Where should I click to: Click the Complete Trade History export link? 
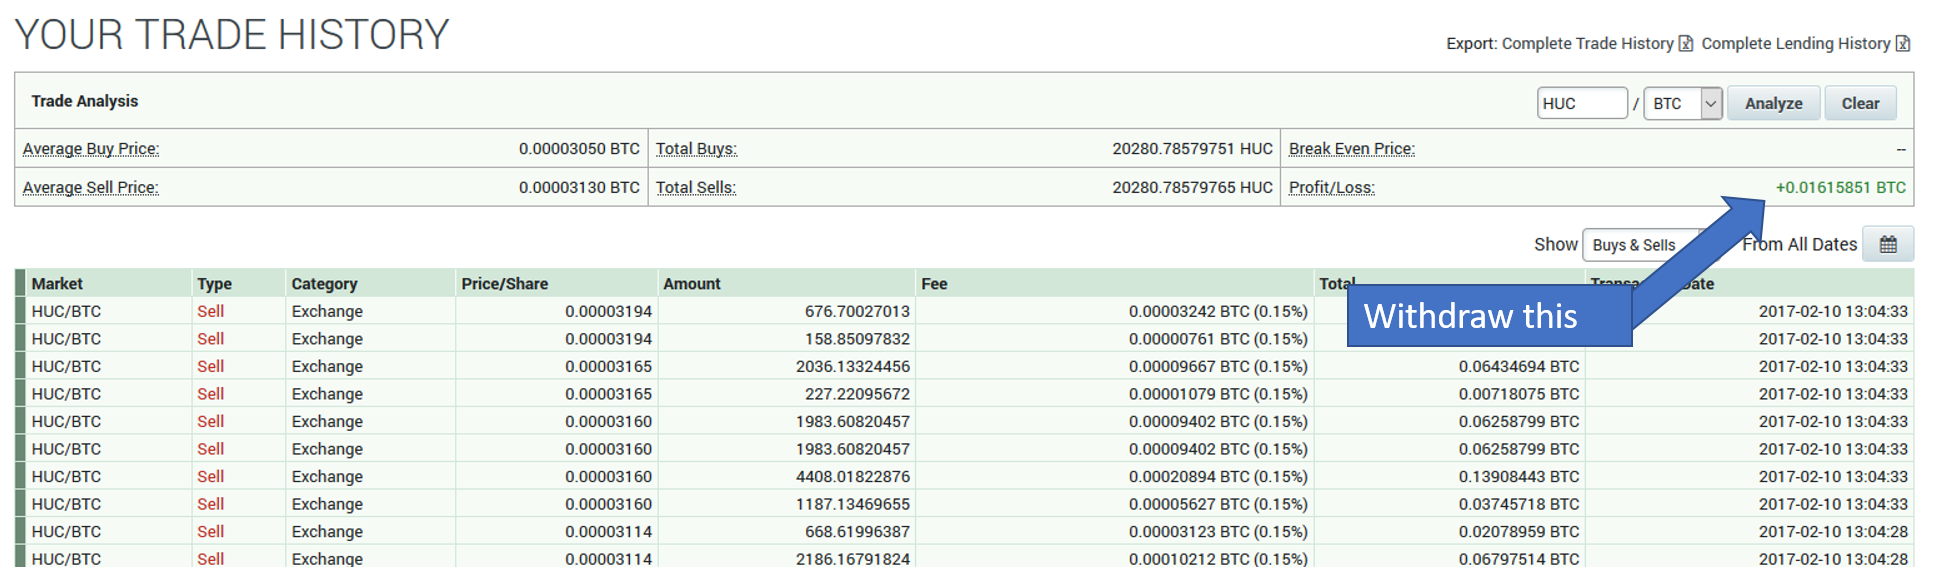click(1587, 43)
